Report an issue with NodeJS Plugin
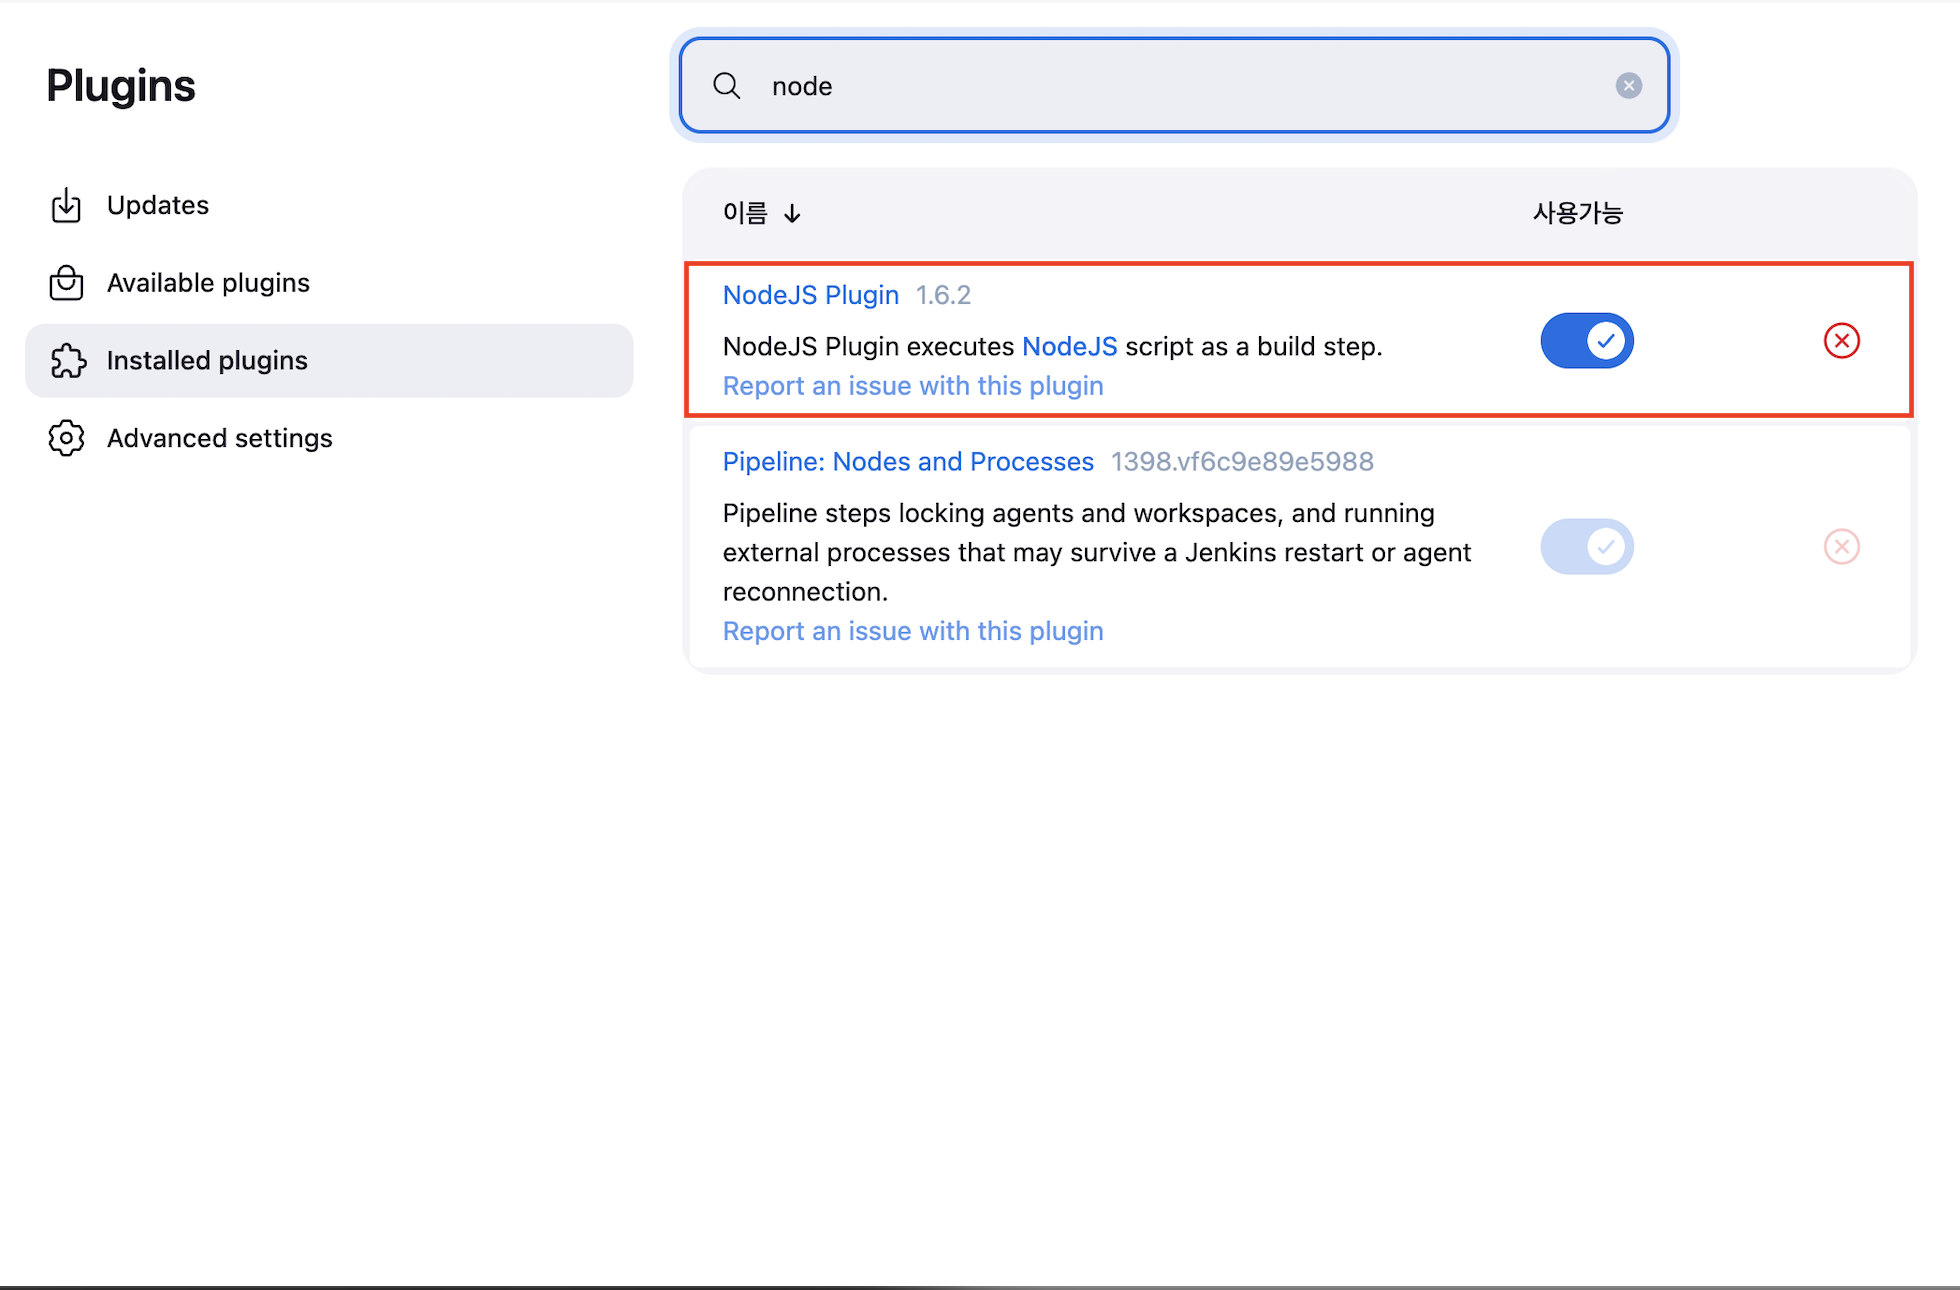This screenshot has height=1290, width=1960. click(x=912, y=386)
